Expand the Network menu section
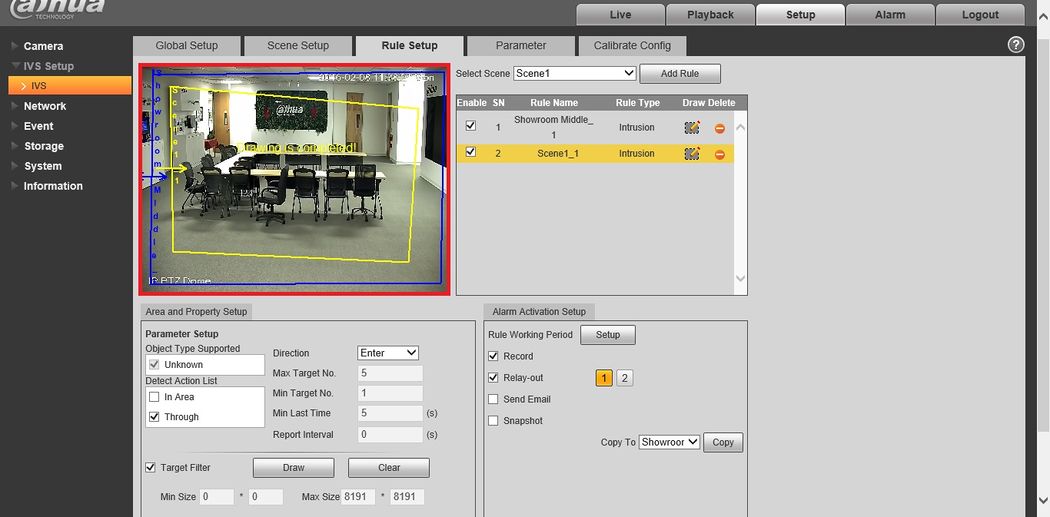 click(x=45, y=106)
